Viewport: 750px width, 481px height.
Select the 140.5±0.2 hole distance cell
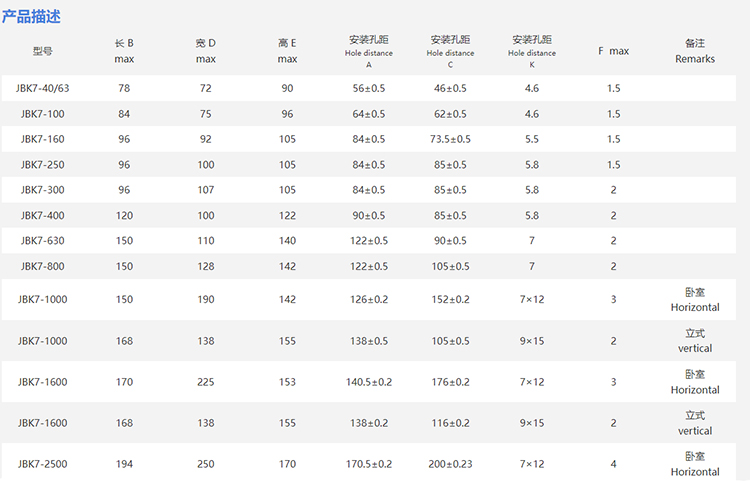pos(368,382)
